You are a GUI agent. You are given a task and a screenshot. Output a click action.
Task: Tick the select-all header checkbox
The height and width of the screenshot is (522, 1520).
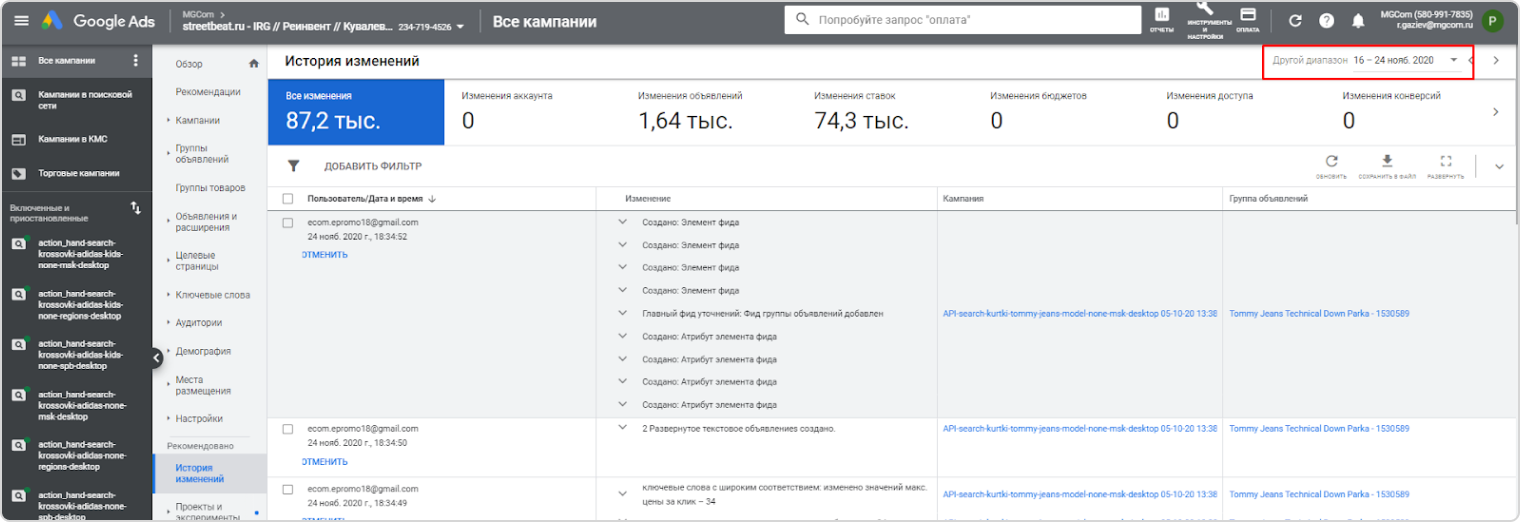[x=288, y=199]
